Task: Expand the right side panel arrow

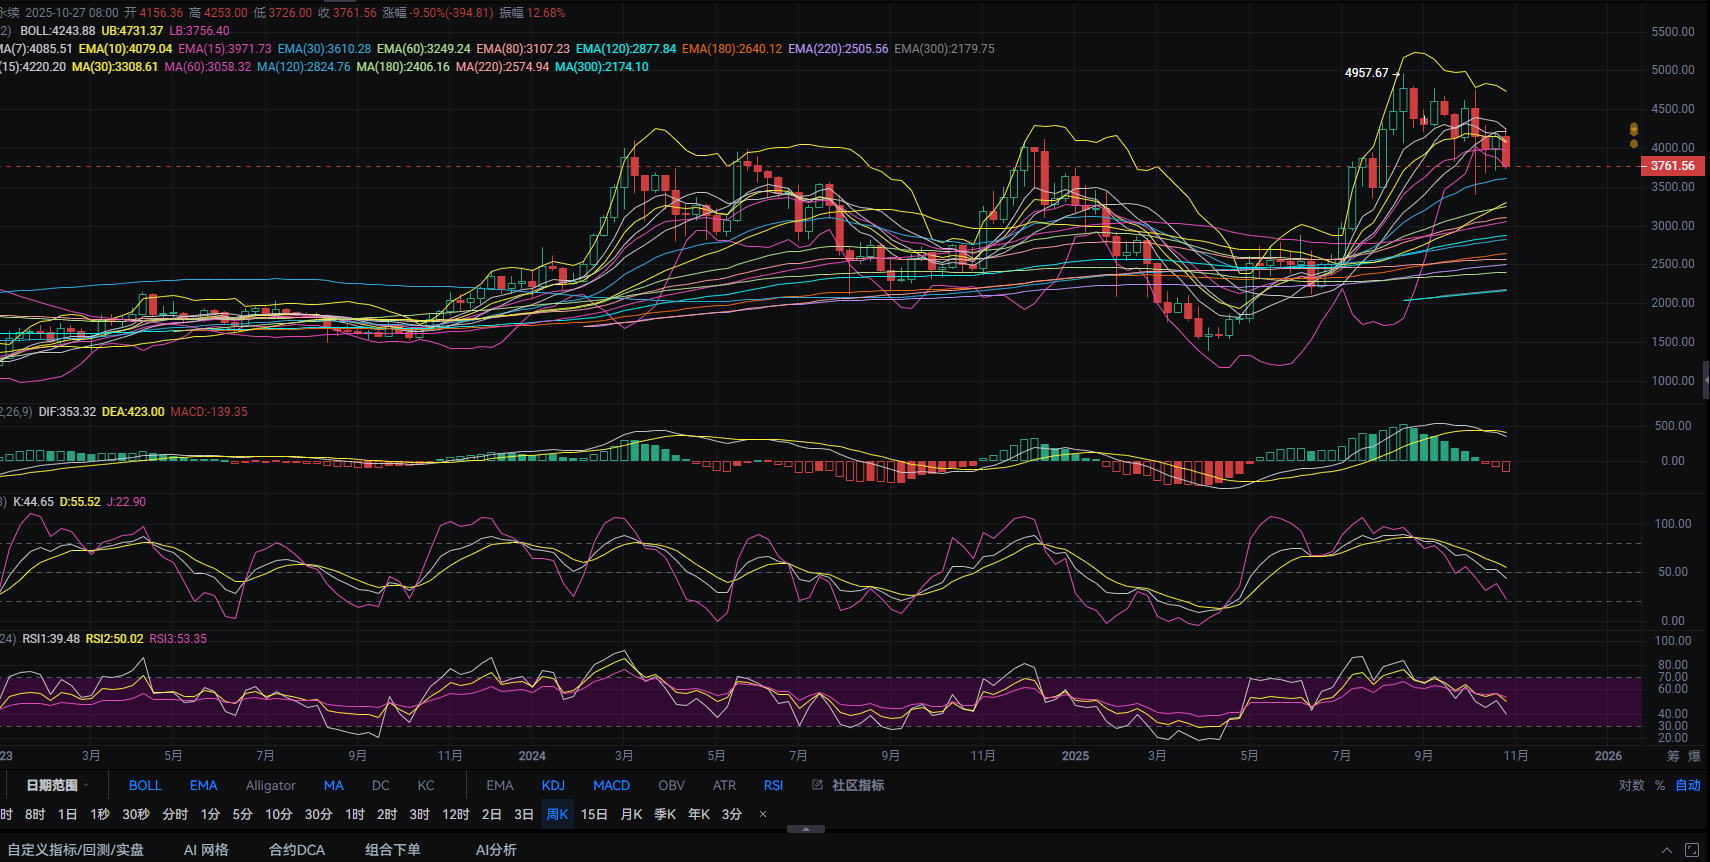Action: [x=1705, y=380]
